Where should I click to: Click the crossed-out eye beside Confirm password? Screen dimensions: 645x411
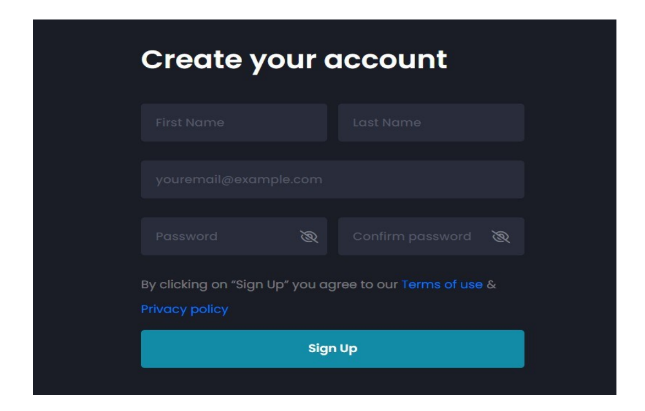point(501,237)
